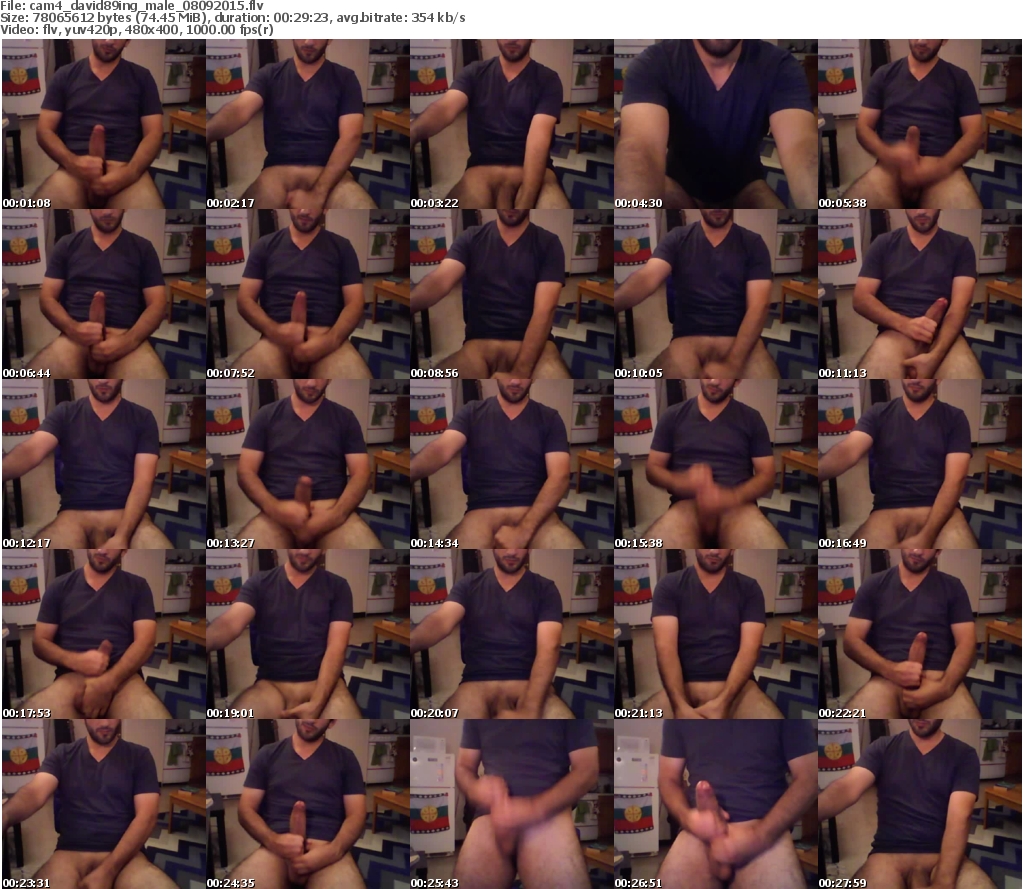
Task: Pick the frame stamped 00:16:49
Action: point(920,464)
